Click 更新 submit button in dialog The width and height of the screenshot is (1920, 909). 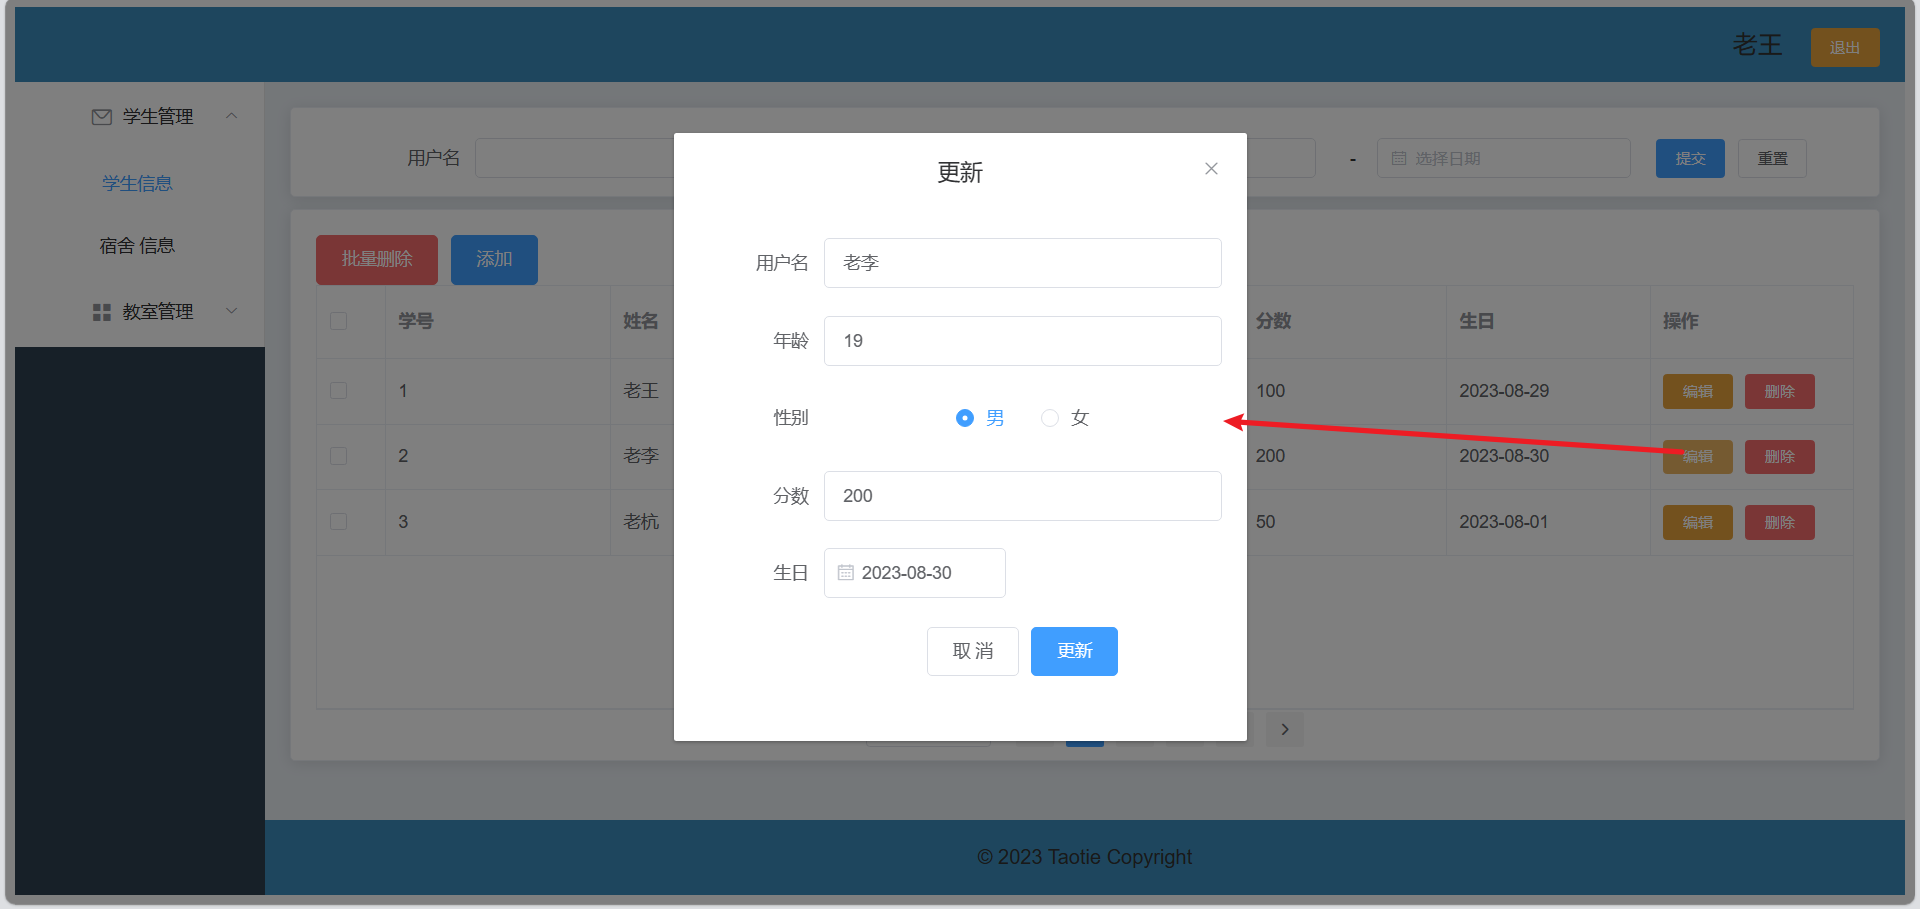pyautogui.click(x=1074, y=651)
